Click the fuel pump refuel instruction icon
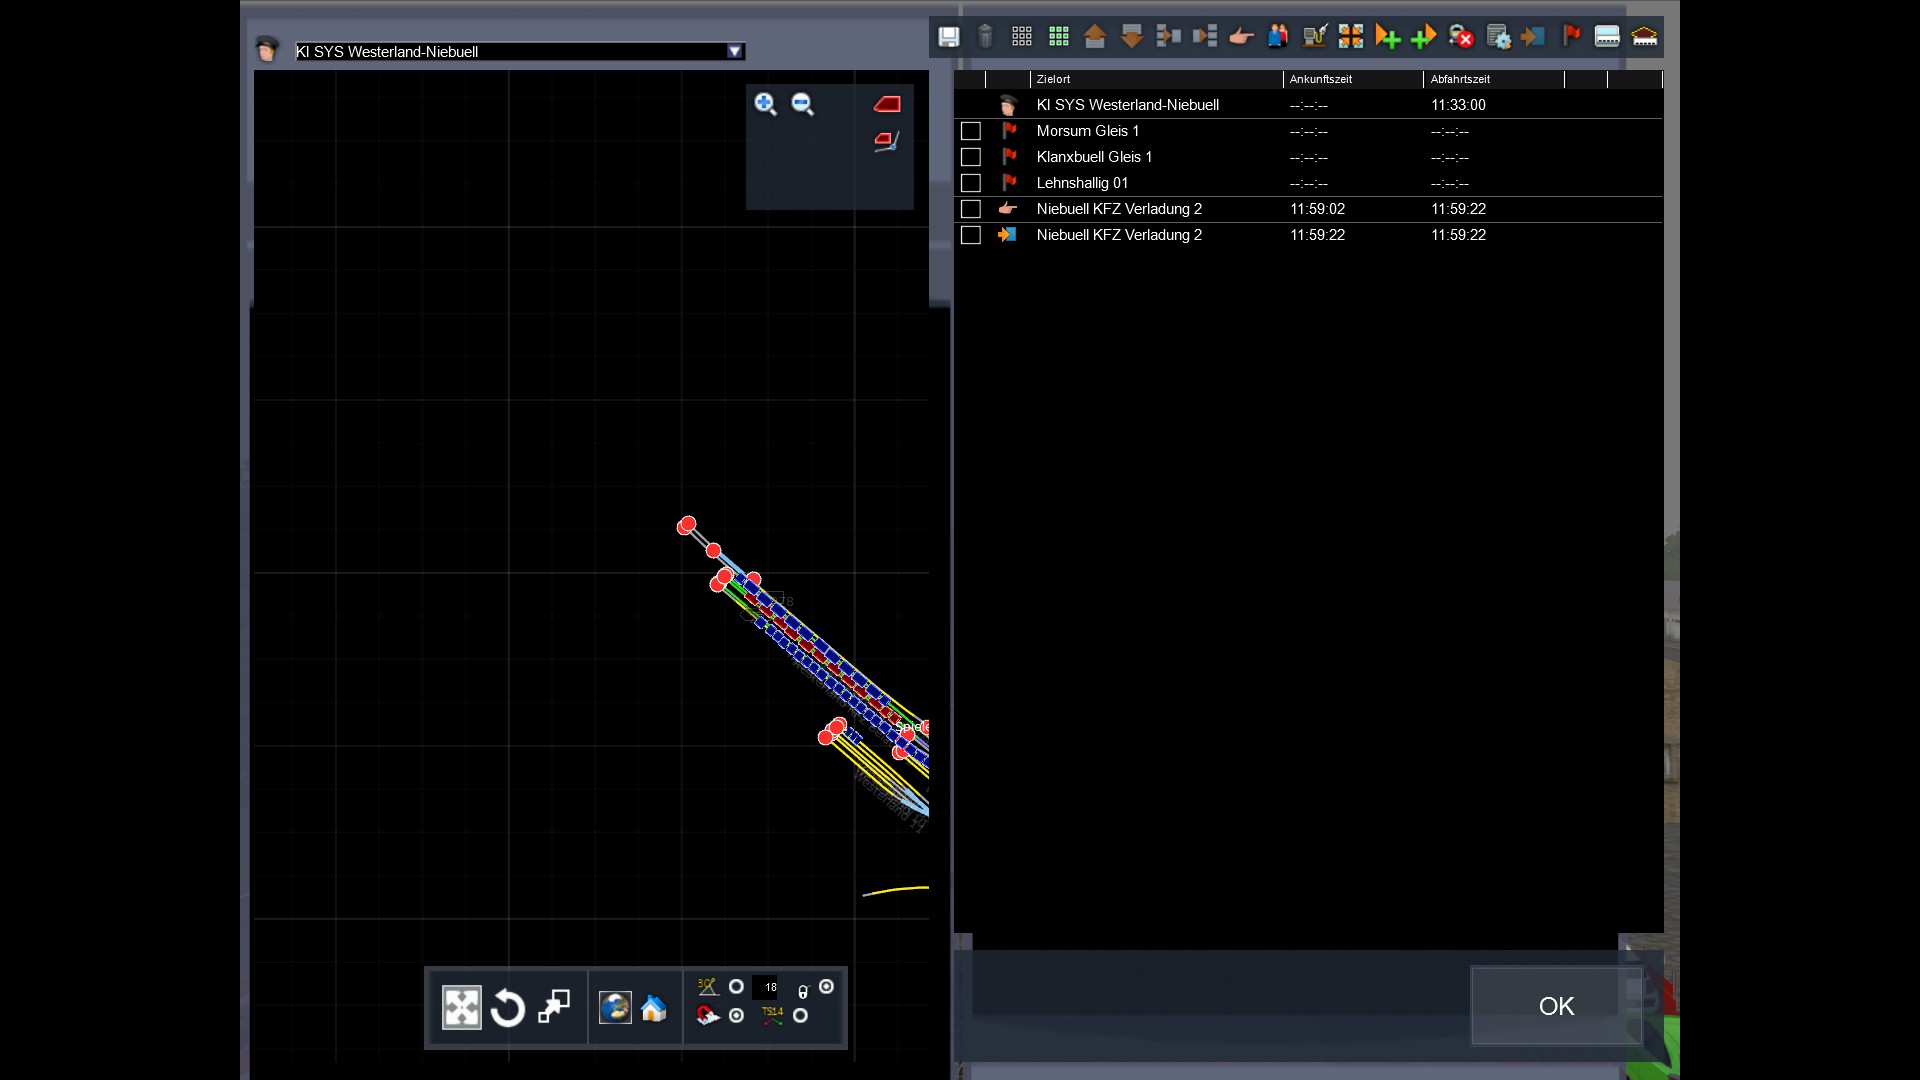 [x=1315, y=37]
